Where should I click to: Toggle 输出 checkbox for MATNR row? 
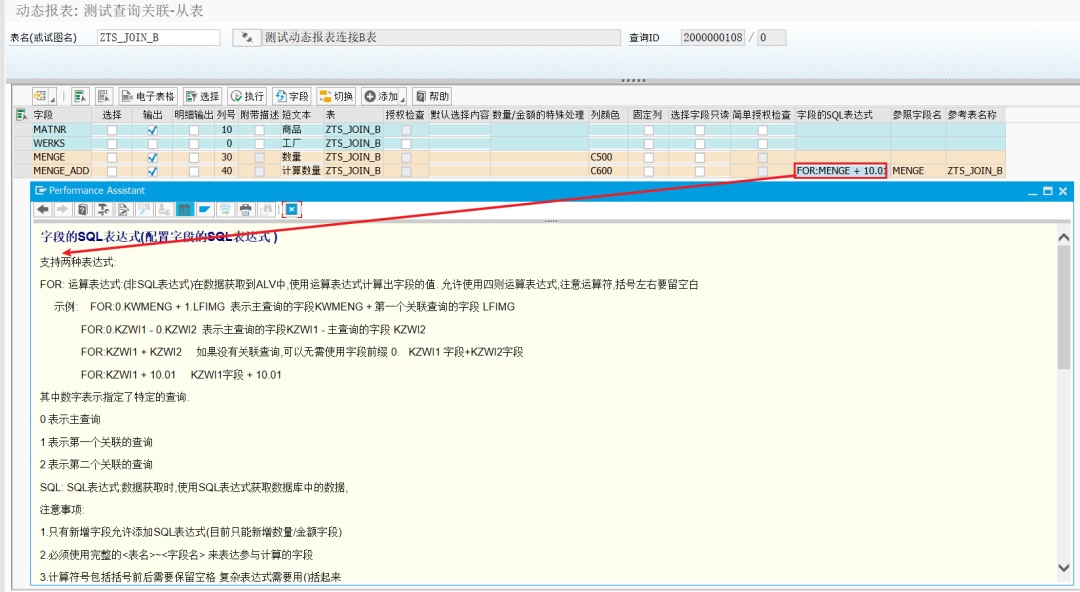tap(152, 130)
